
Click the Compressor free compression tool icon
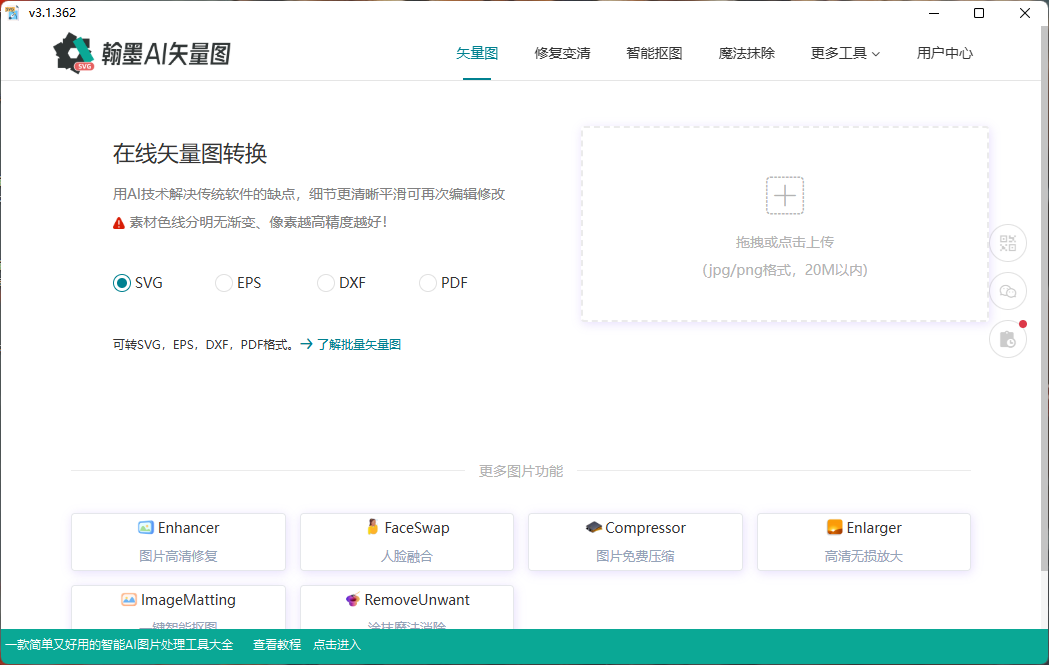(x=594, y=527)
